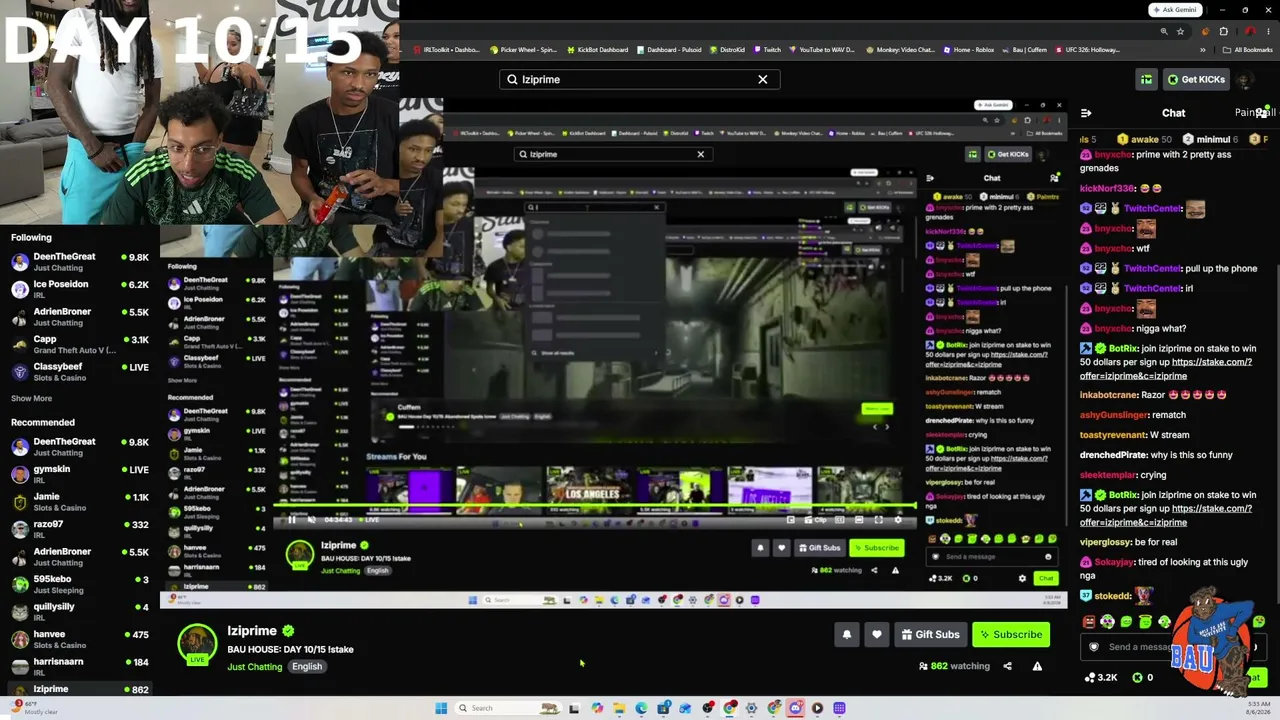The image size is (1280, 720).
Task: Open harrisnaarn in the Recommended list
Action: (80, 667)
